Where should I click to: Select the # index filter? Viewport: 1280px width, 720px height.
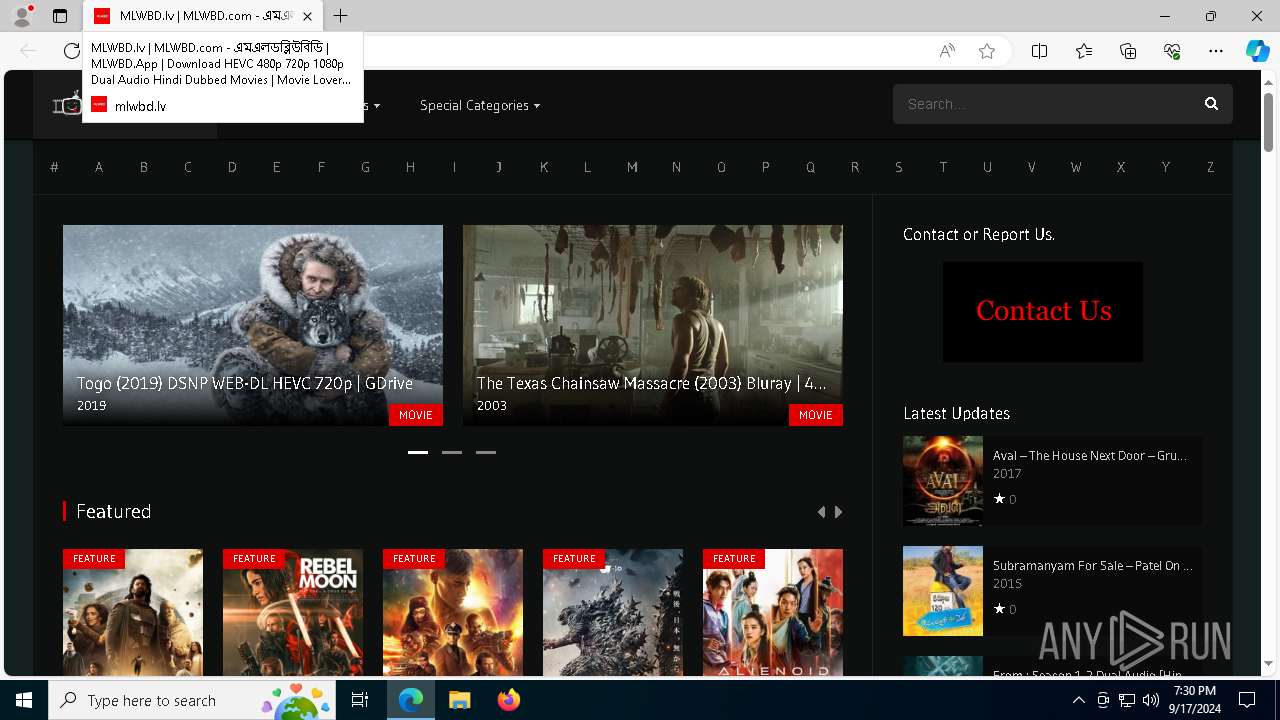[x=54, y=167]
